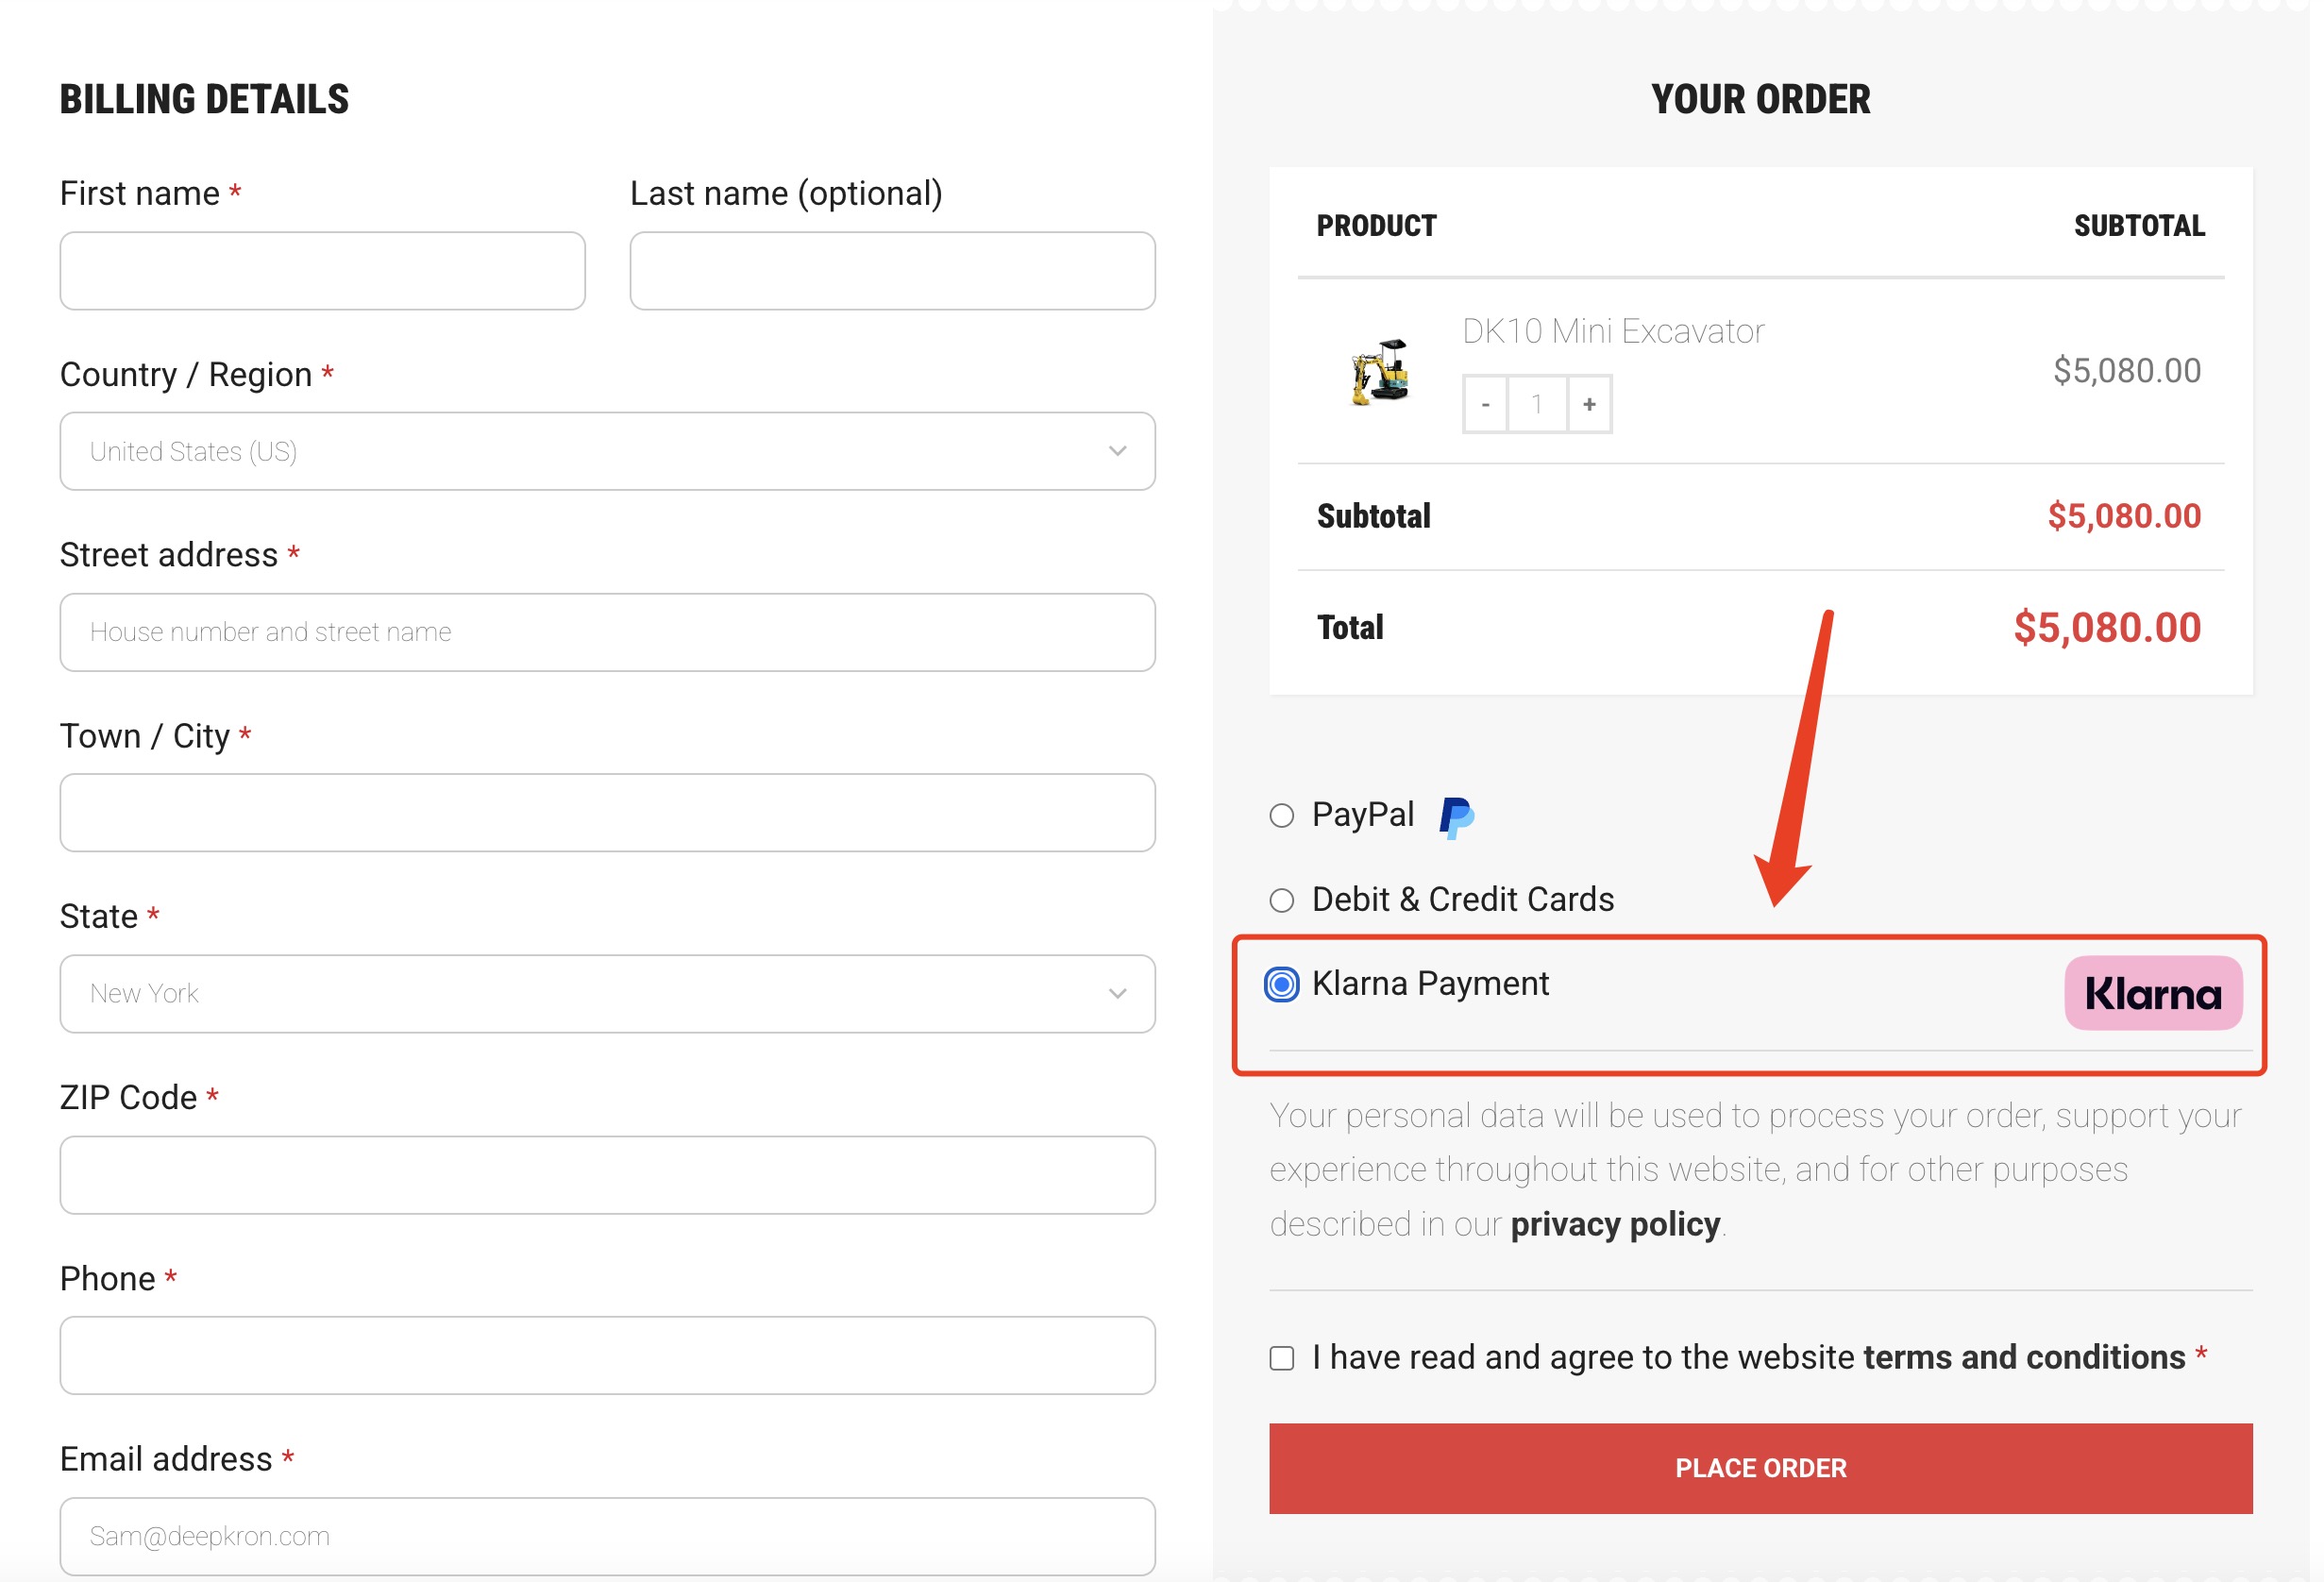Viewport: 2324px width, 1582px height.
Task: Expand the State dropdown showing New York
Action: coord(607,993)
